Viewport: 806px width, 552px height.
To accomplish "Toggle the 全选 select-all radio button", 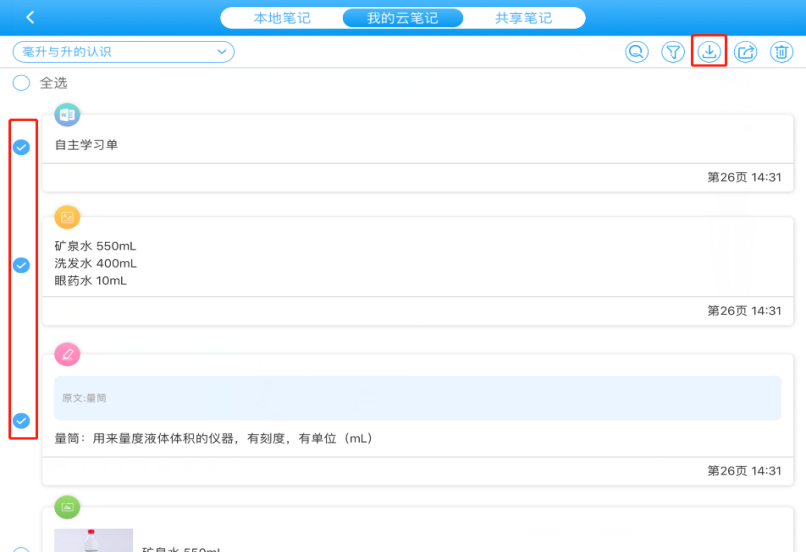I will [21, 83].
